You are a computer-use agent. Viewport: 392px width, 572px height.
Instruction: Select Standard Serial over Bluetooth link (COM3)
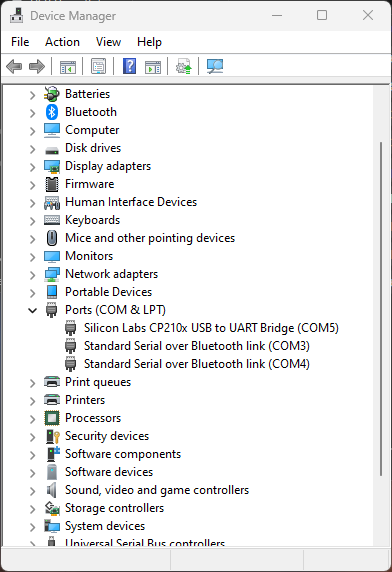point(197,346)
